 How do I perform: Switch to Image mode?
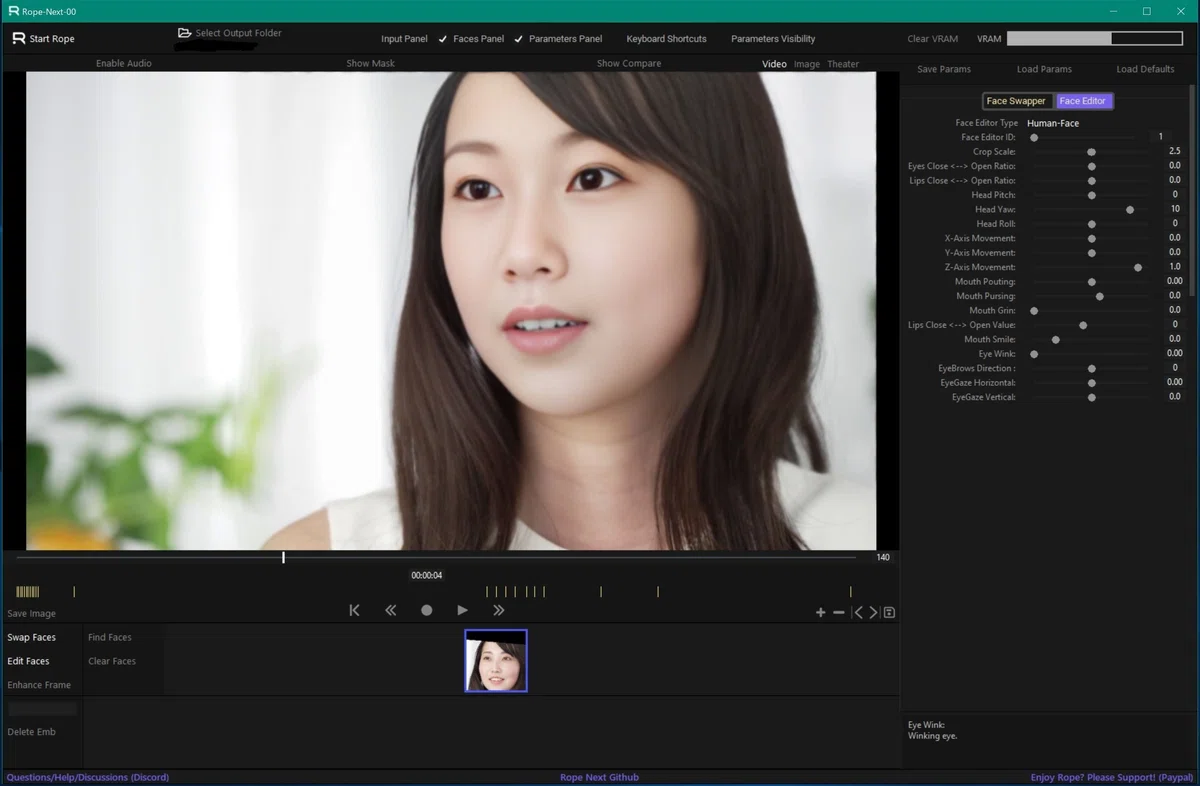click(x=807, y=64)
